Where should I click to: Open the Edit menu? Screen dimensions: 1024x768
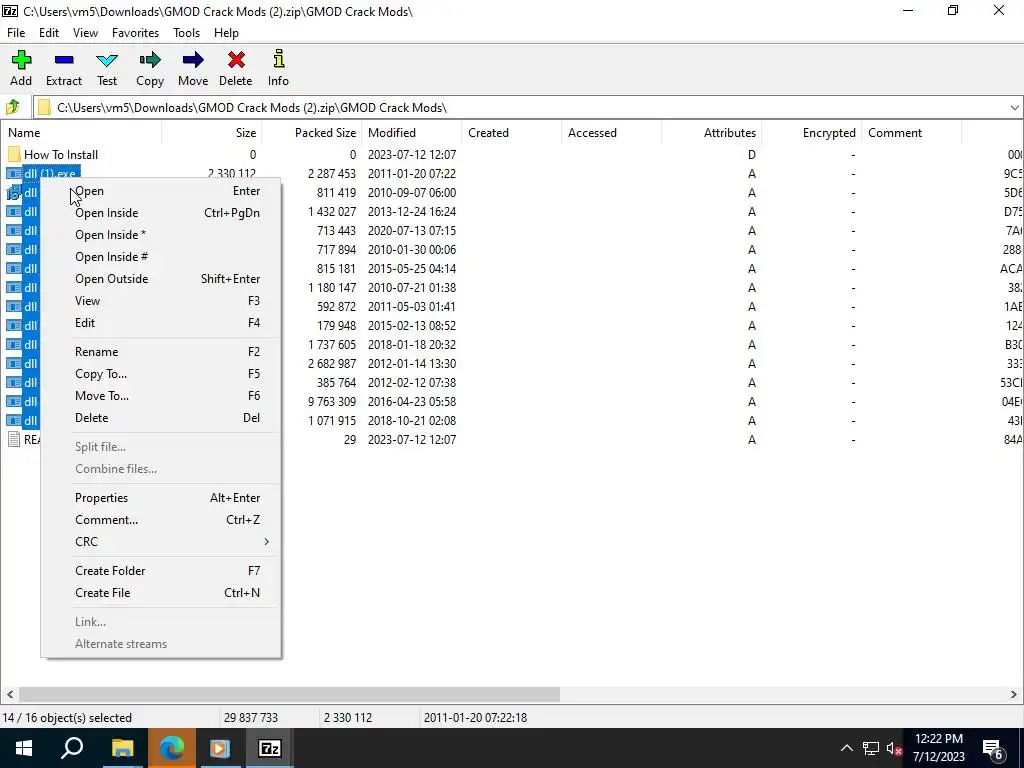click(49, 33)
